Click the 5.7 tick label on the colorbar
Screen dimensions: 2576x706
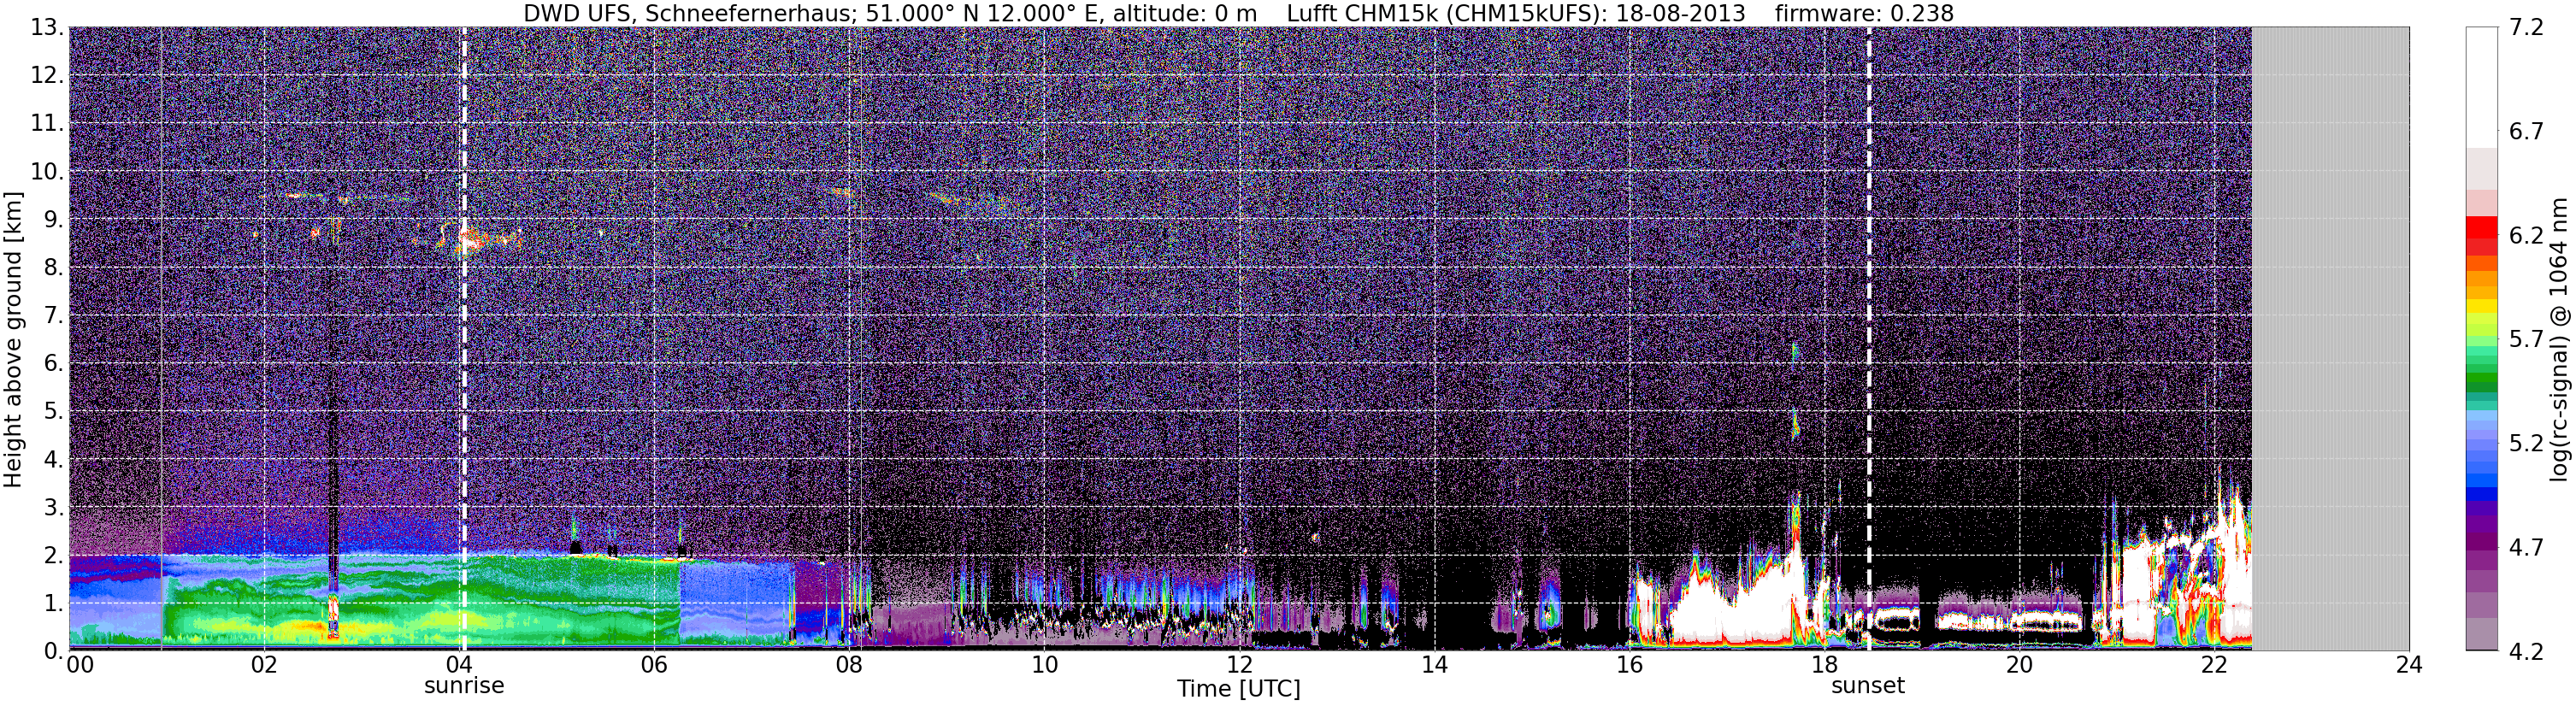click(x=2526, y=340)
